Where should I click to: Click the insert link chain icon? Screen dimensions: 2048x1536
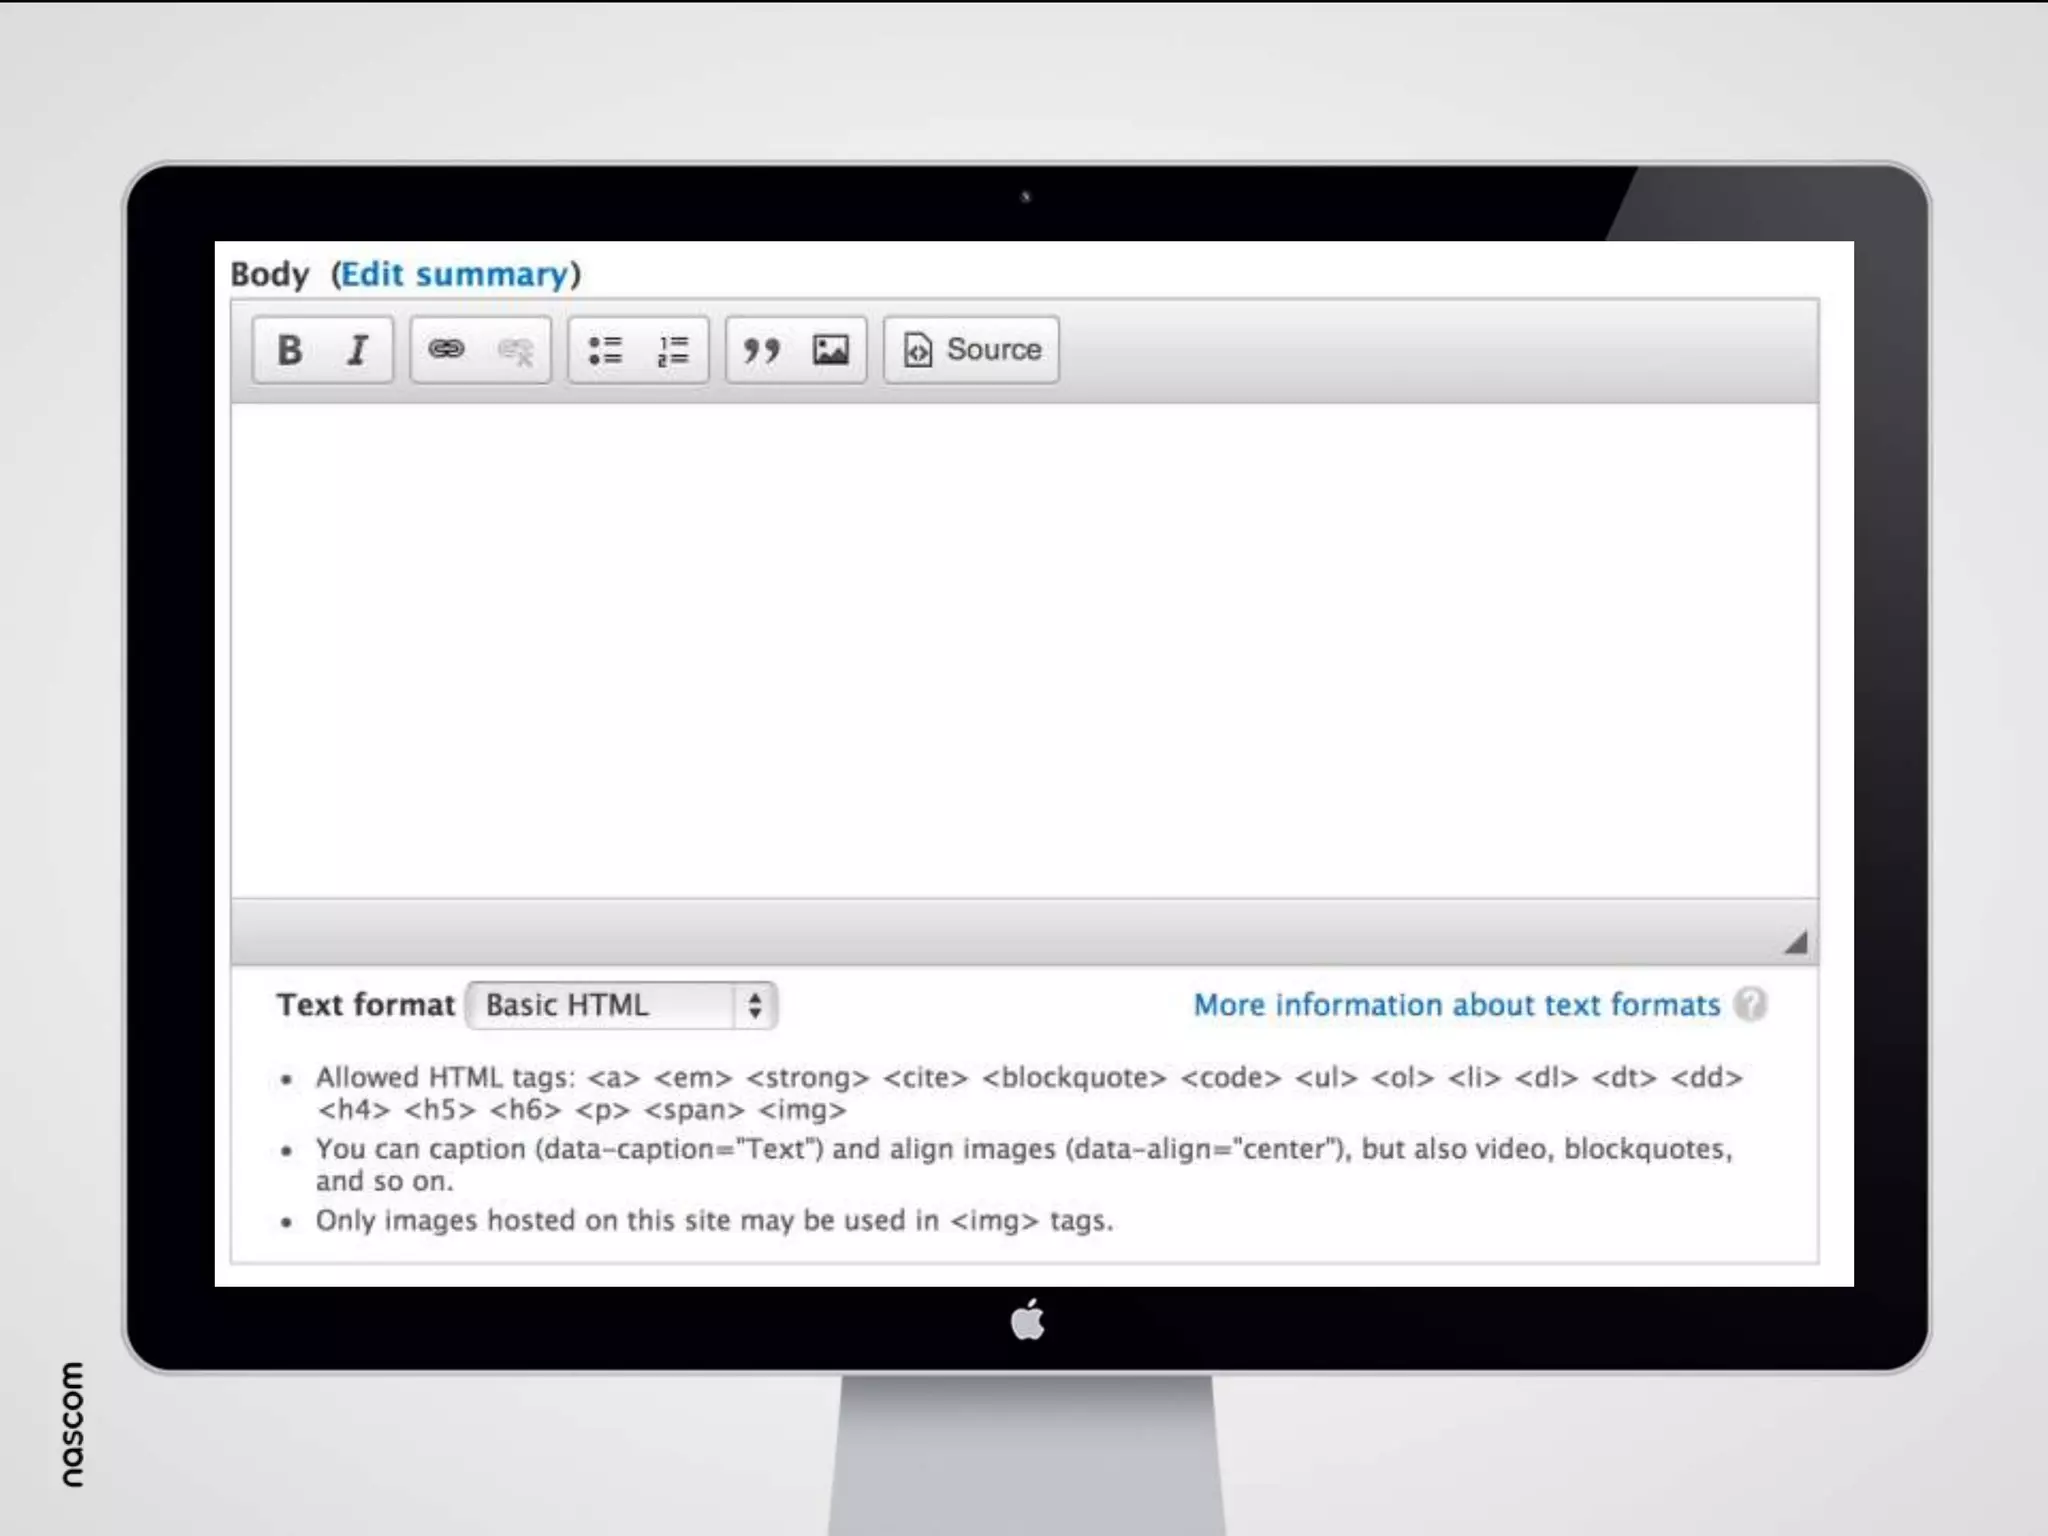(446, 349)
